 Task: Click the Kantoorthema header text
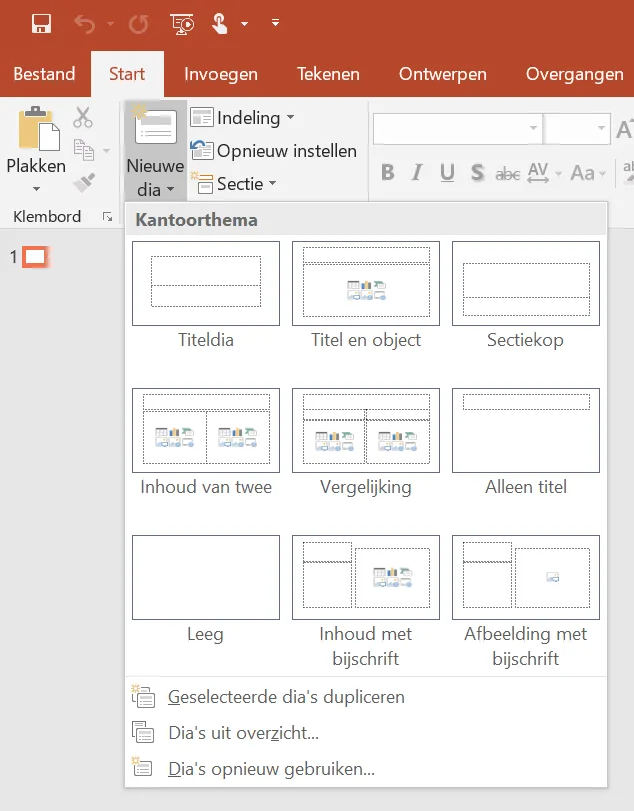pyautogui.click(x=197, y=220)
